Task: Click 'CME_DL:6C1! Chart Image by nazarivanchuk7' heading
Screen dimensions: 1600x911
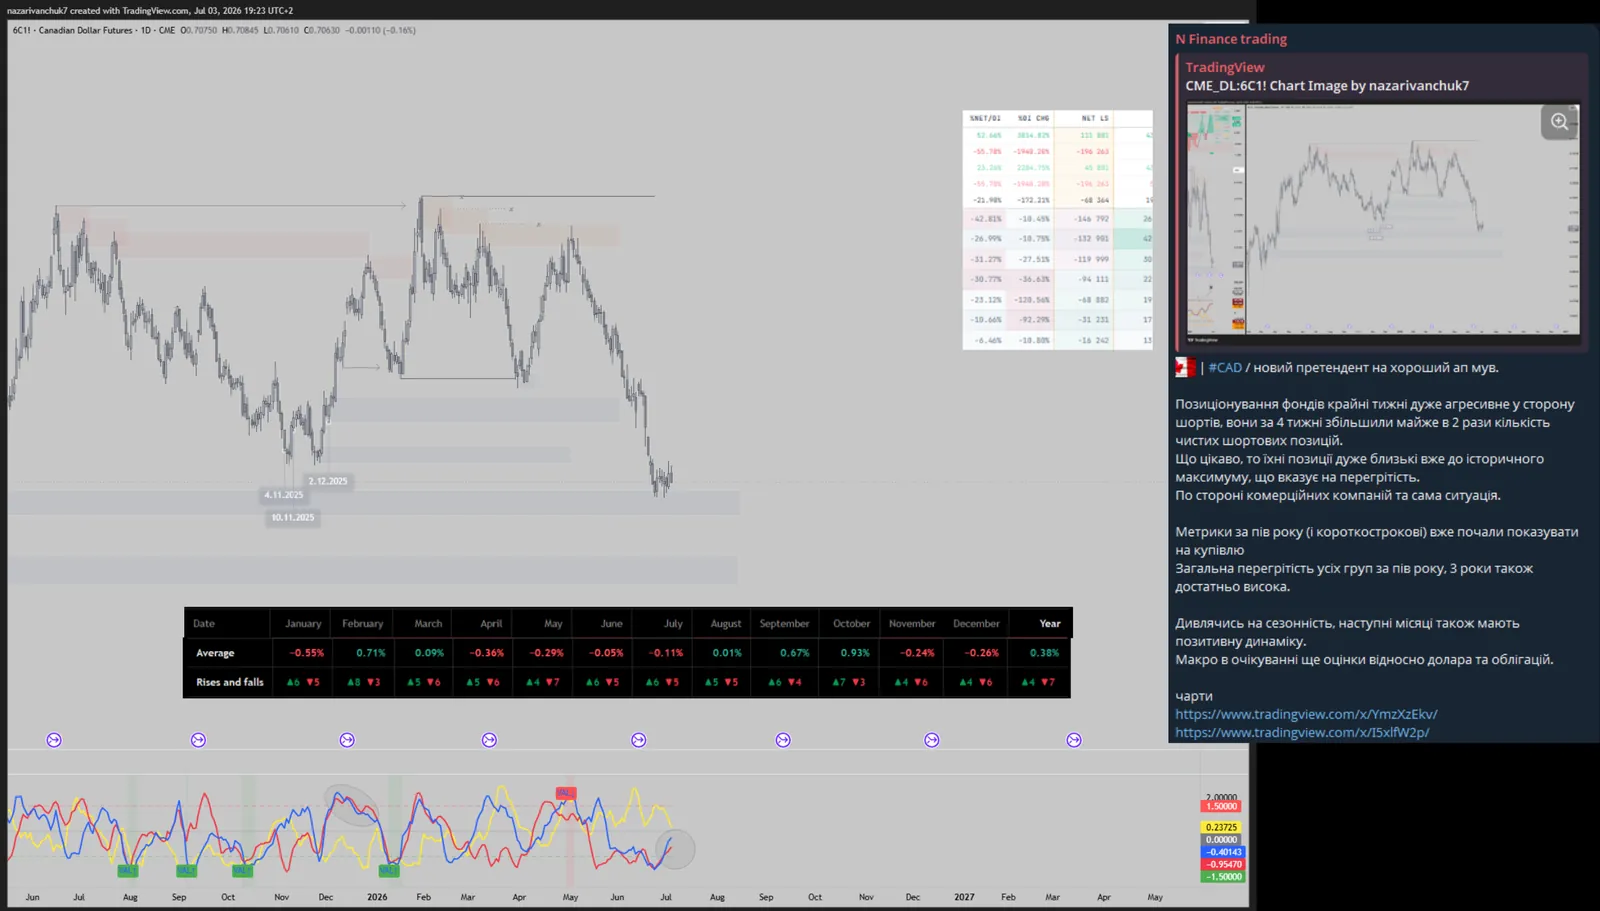Action: [1327, 86]
